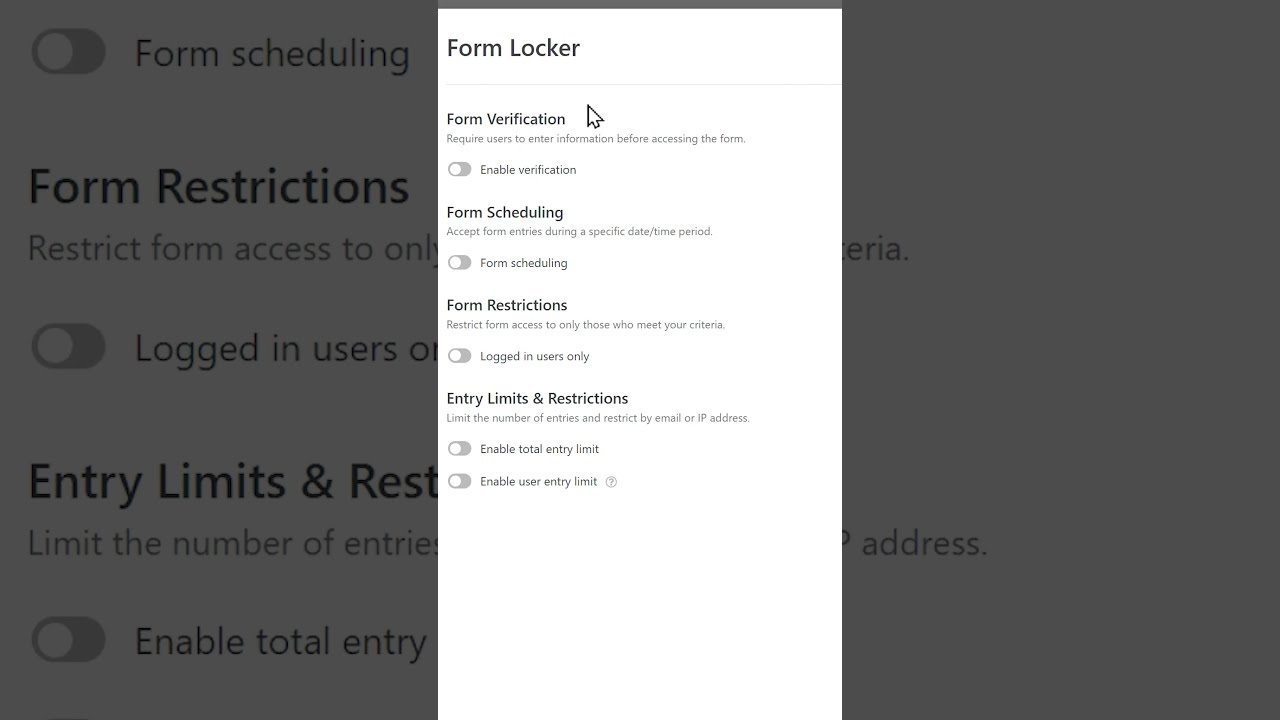
Task: Switch on Enable total entry limit
Action: (x=459, y=449)
